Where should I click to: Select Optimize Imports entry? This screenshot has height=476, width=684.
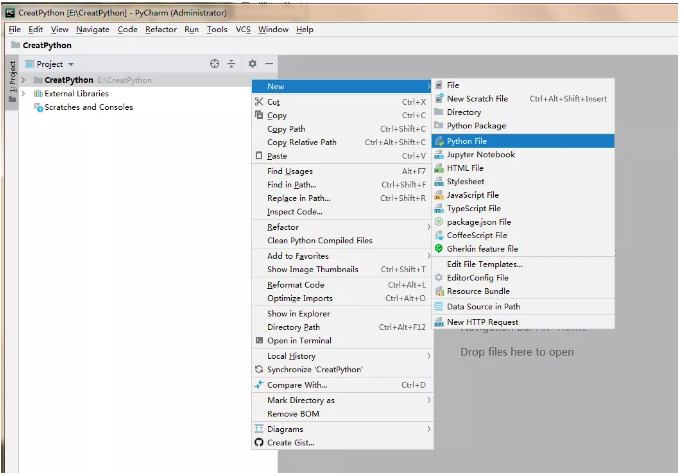coord(342,298)
